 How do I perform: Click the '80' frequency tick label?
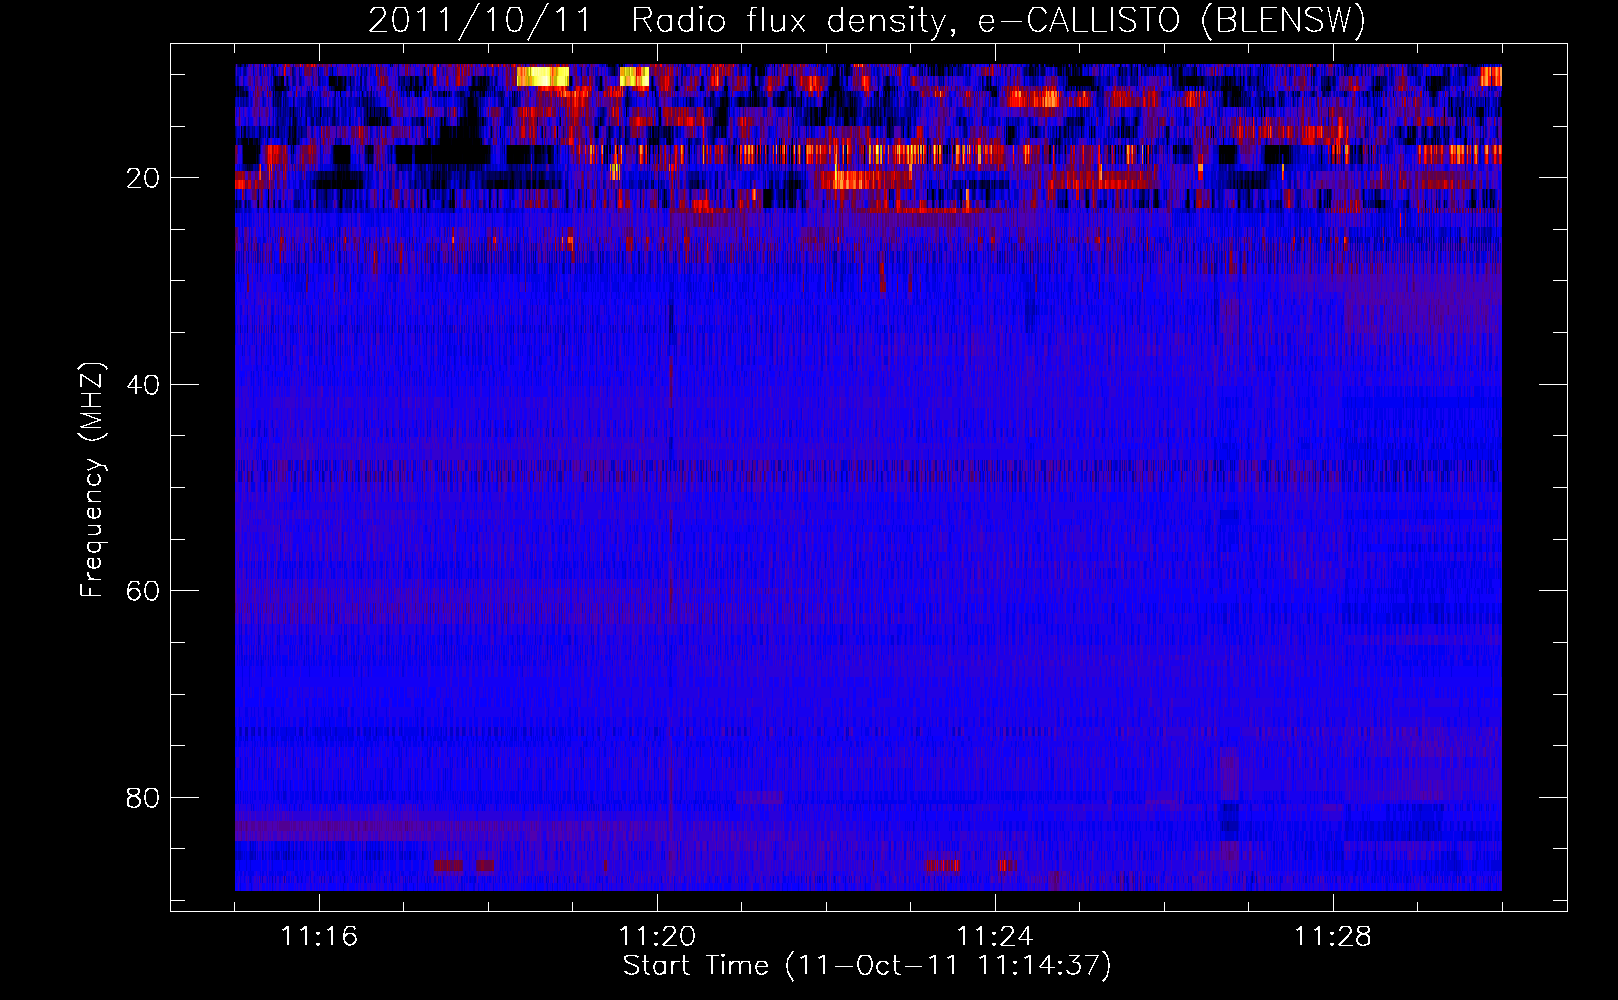pyautogui.click(x=144, y=798)
